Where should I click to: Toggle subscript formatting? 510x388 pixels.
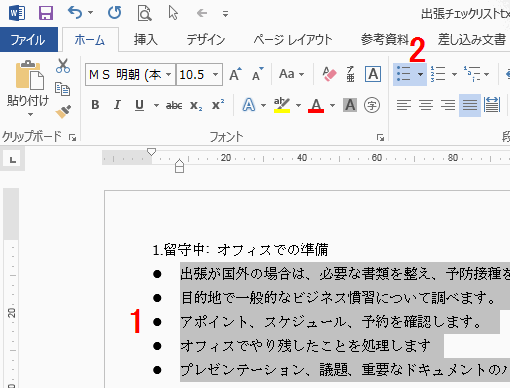196,106
